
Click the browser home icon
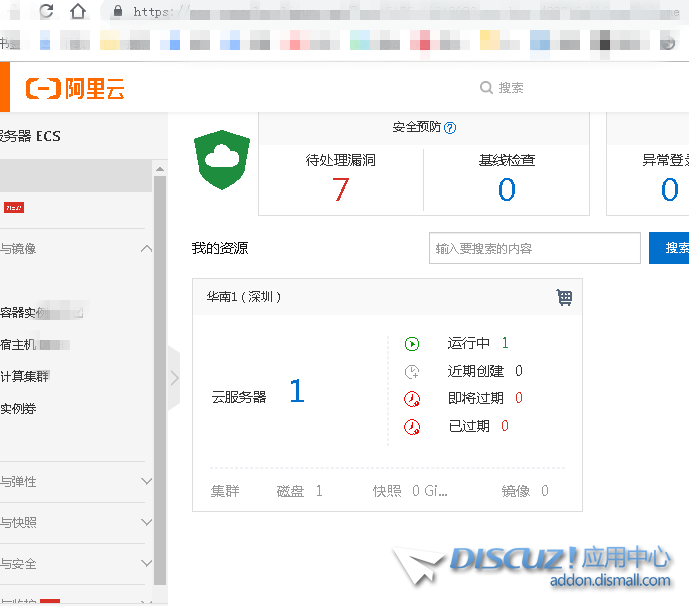(x=78, y=12)
